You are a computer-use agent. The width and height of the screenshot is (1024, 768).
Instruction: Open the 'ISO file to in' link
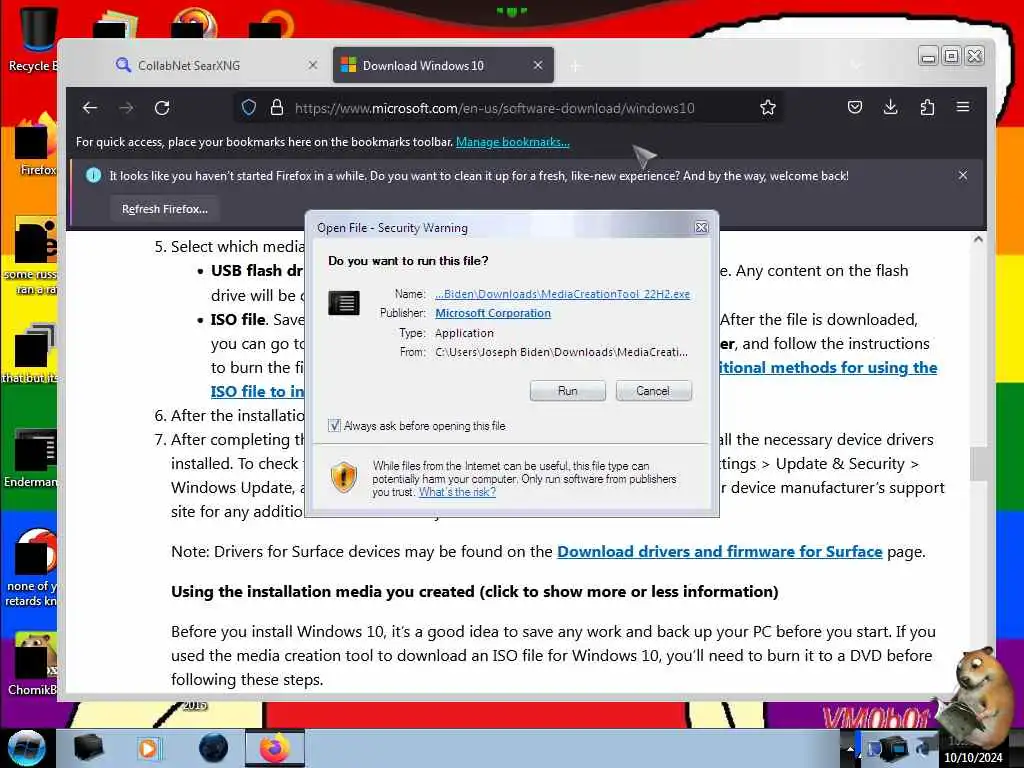[257, 392]
